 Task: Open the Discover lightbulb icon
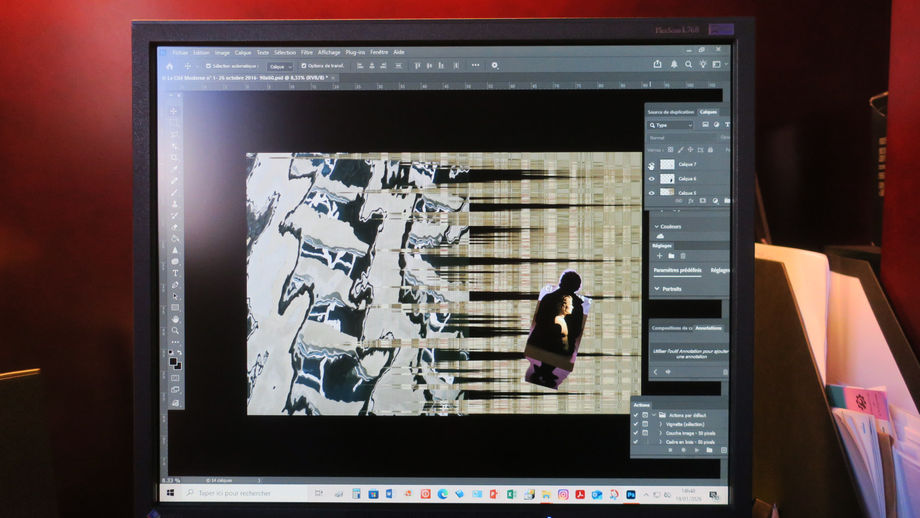click(x=703, y=64)
